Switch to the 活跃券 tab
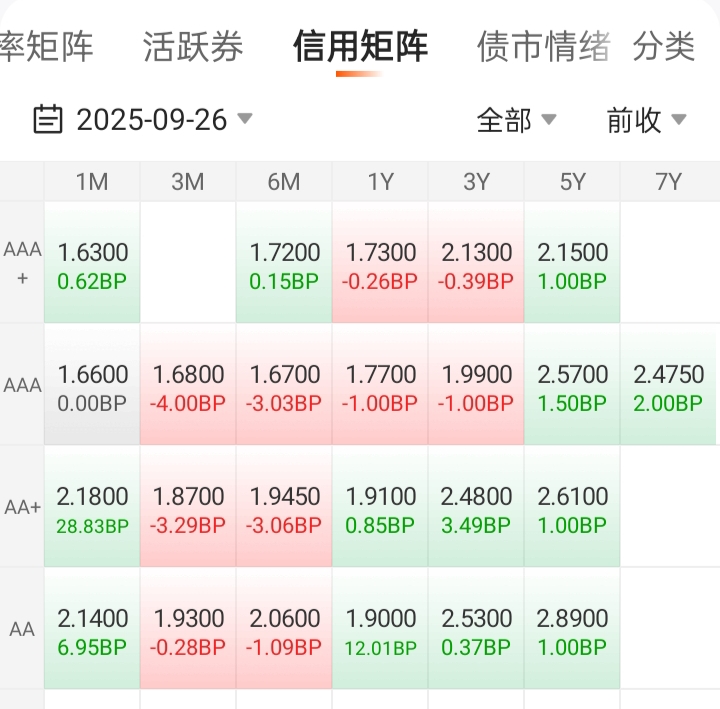Image resolution: width=720 pixels, height=709 pixels. (x=192, y=46)
